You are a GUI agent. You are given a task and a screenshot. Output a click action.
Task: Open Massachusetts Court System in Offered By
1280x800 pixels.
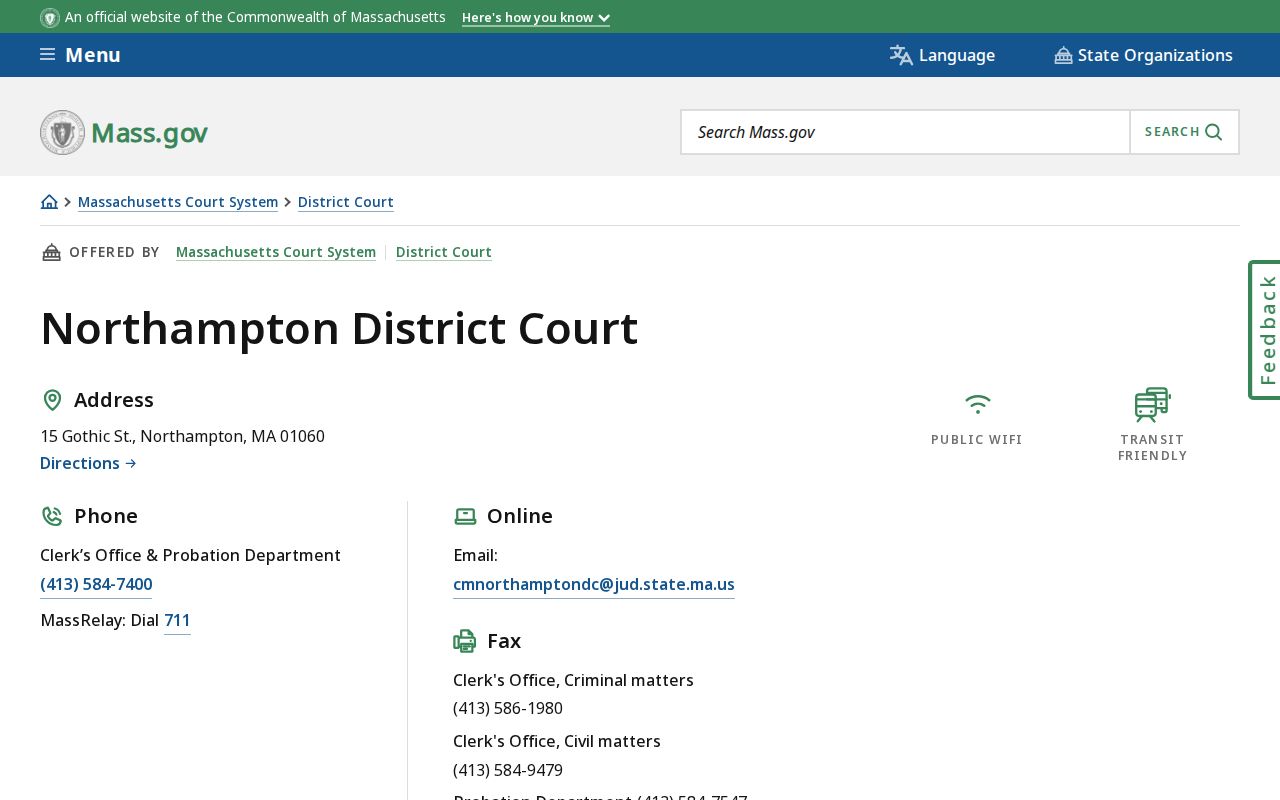pos(276,252)
